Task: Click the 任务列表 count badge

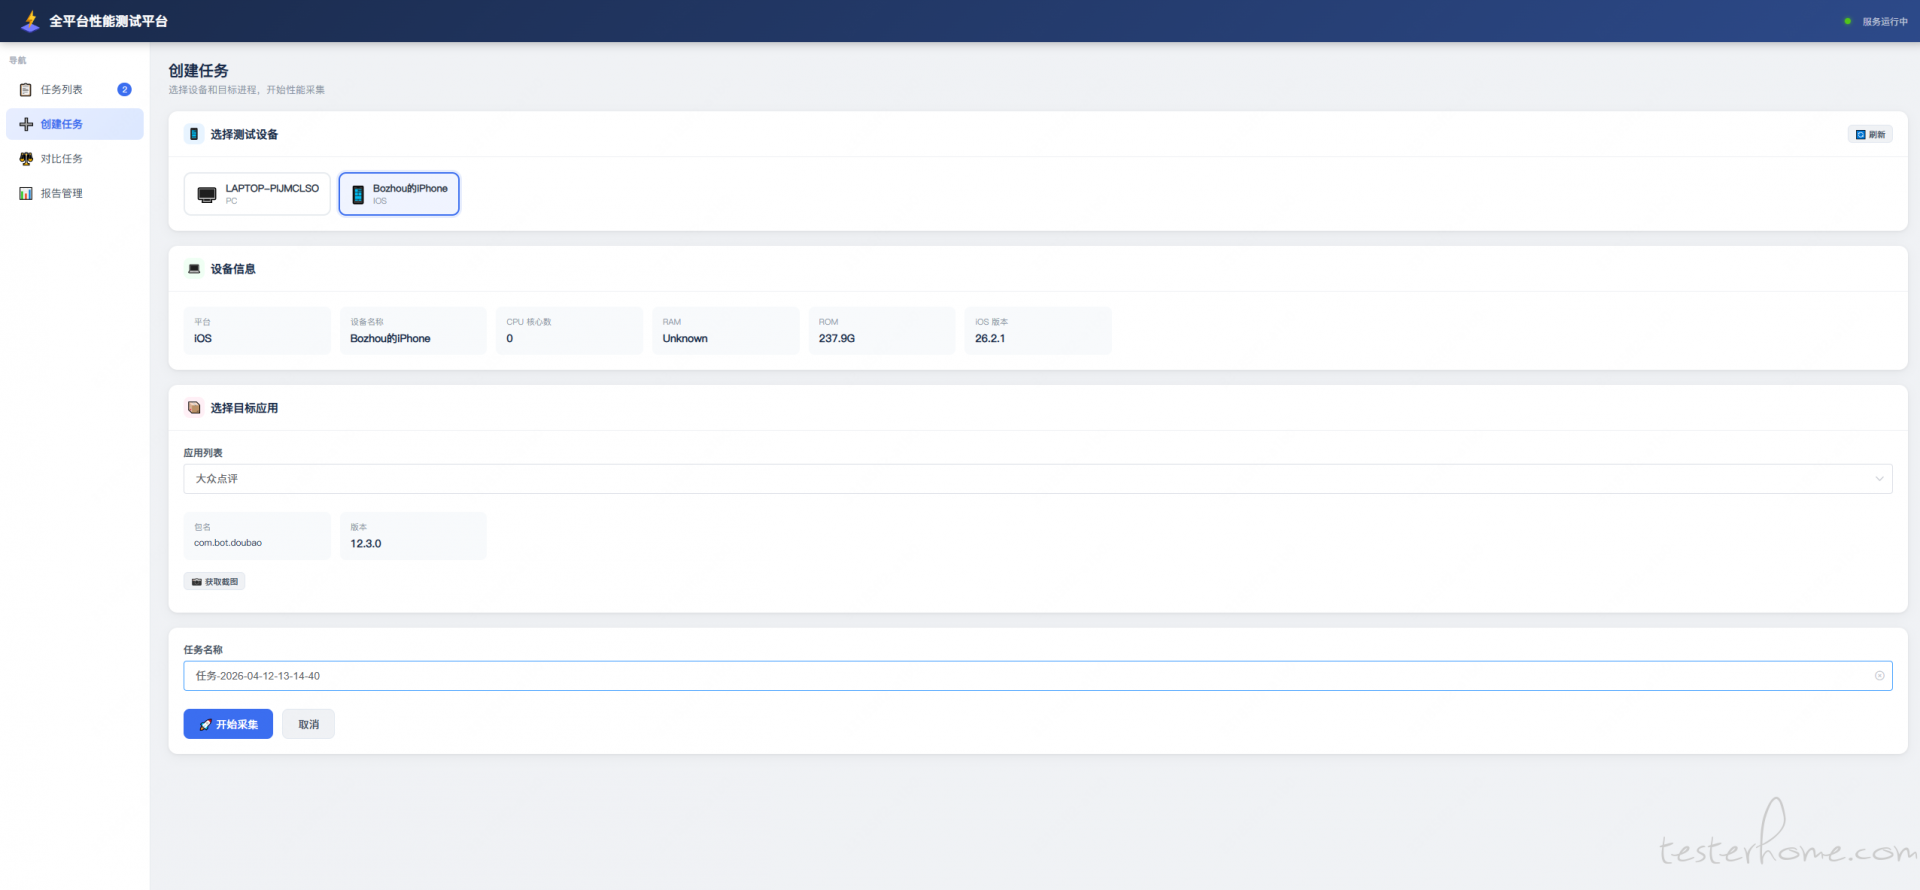Action: tap(124, 90)
